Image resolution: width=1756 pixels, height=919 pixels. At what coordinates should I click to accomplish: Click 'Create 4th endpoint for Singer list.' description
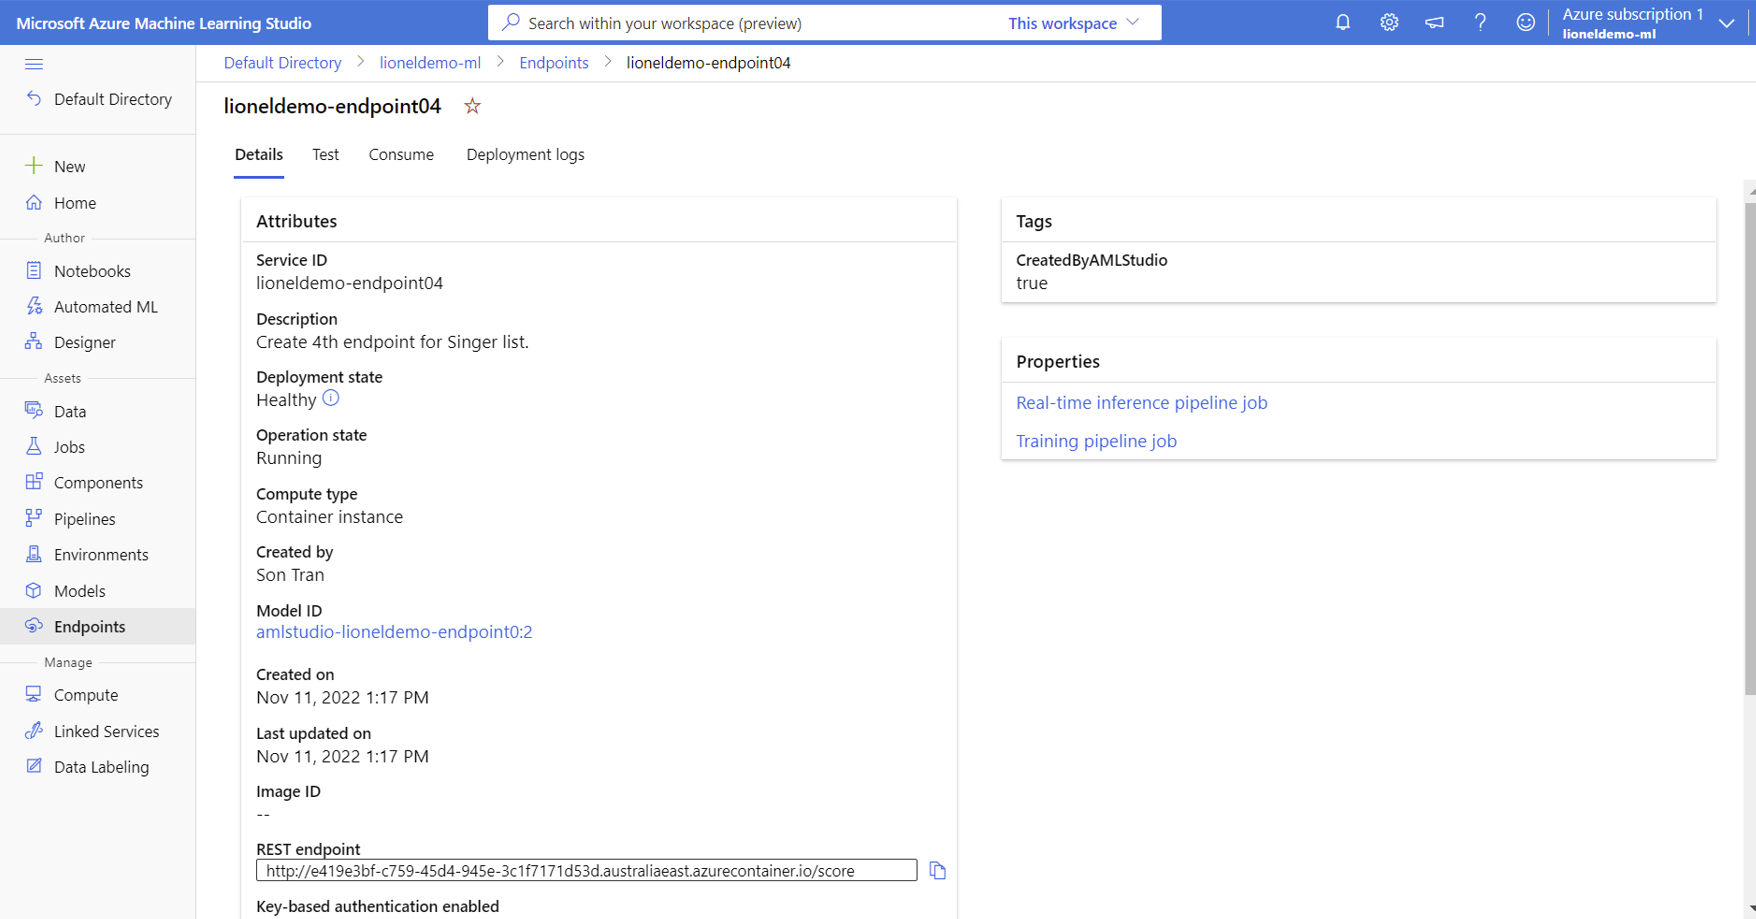[392, 342]
